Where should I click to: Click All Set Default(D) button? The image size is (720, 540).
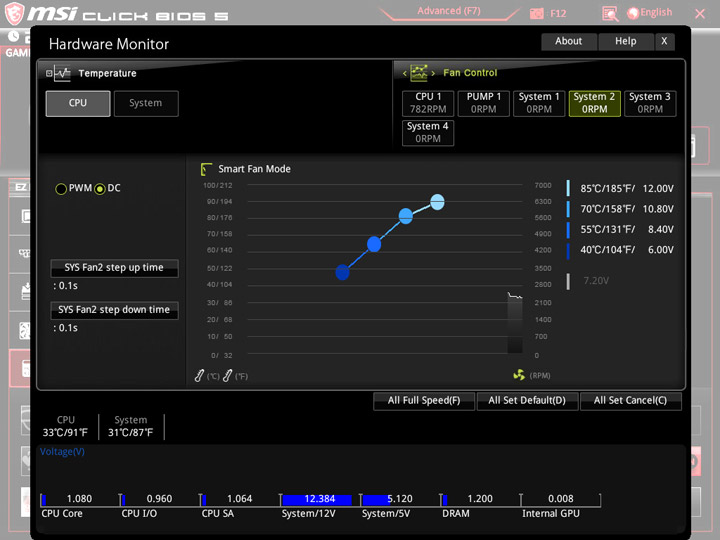tap(527, 401)
